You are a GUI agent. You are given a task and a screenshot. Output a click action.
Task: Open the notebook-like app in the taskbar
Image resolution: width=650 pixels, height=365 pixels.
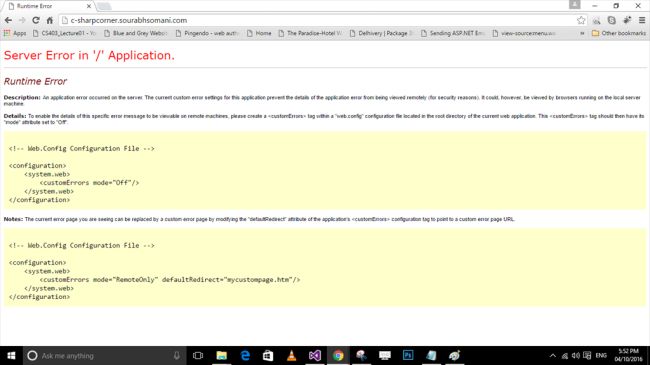pos(431,355)
